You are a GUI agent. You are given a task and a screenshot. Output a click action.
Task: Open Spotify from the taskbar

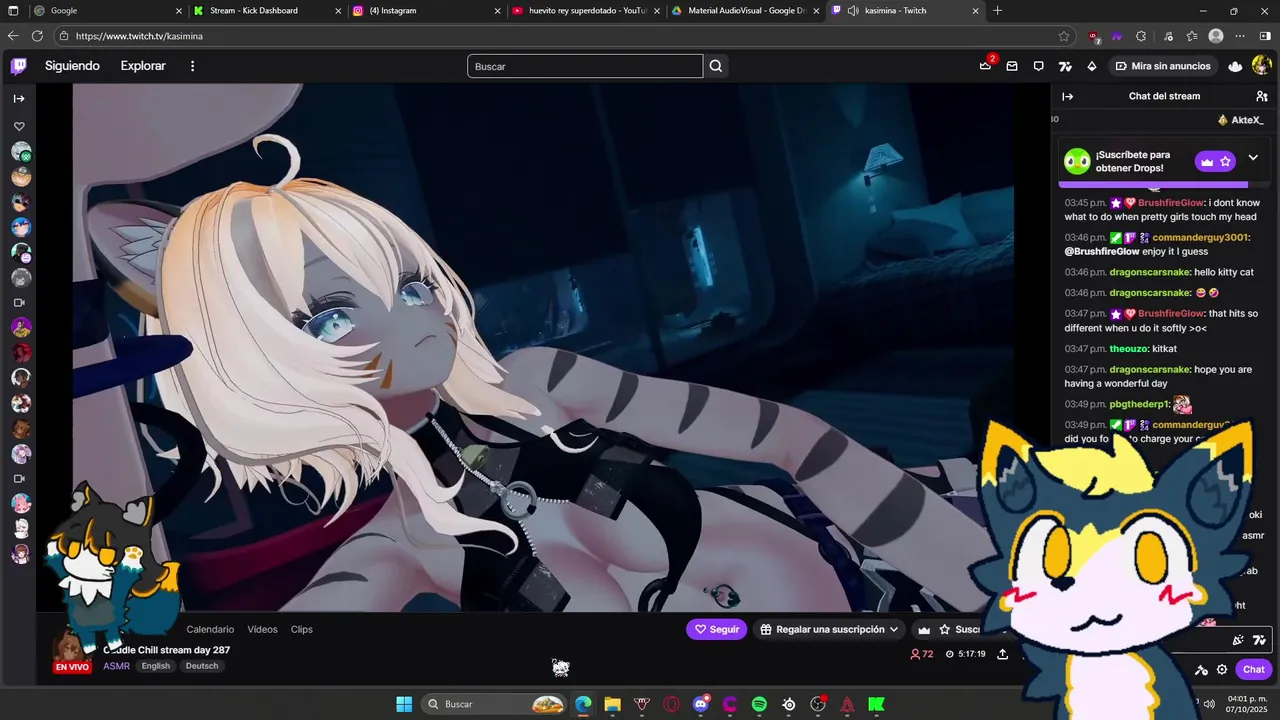tap(759, 704)
